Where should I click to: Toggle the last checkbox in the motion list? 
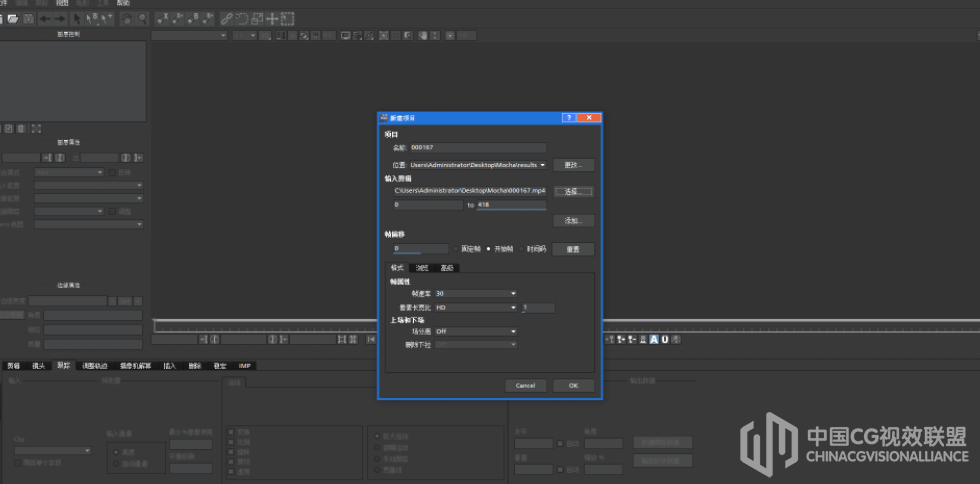(x=231, y=471)
